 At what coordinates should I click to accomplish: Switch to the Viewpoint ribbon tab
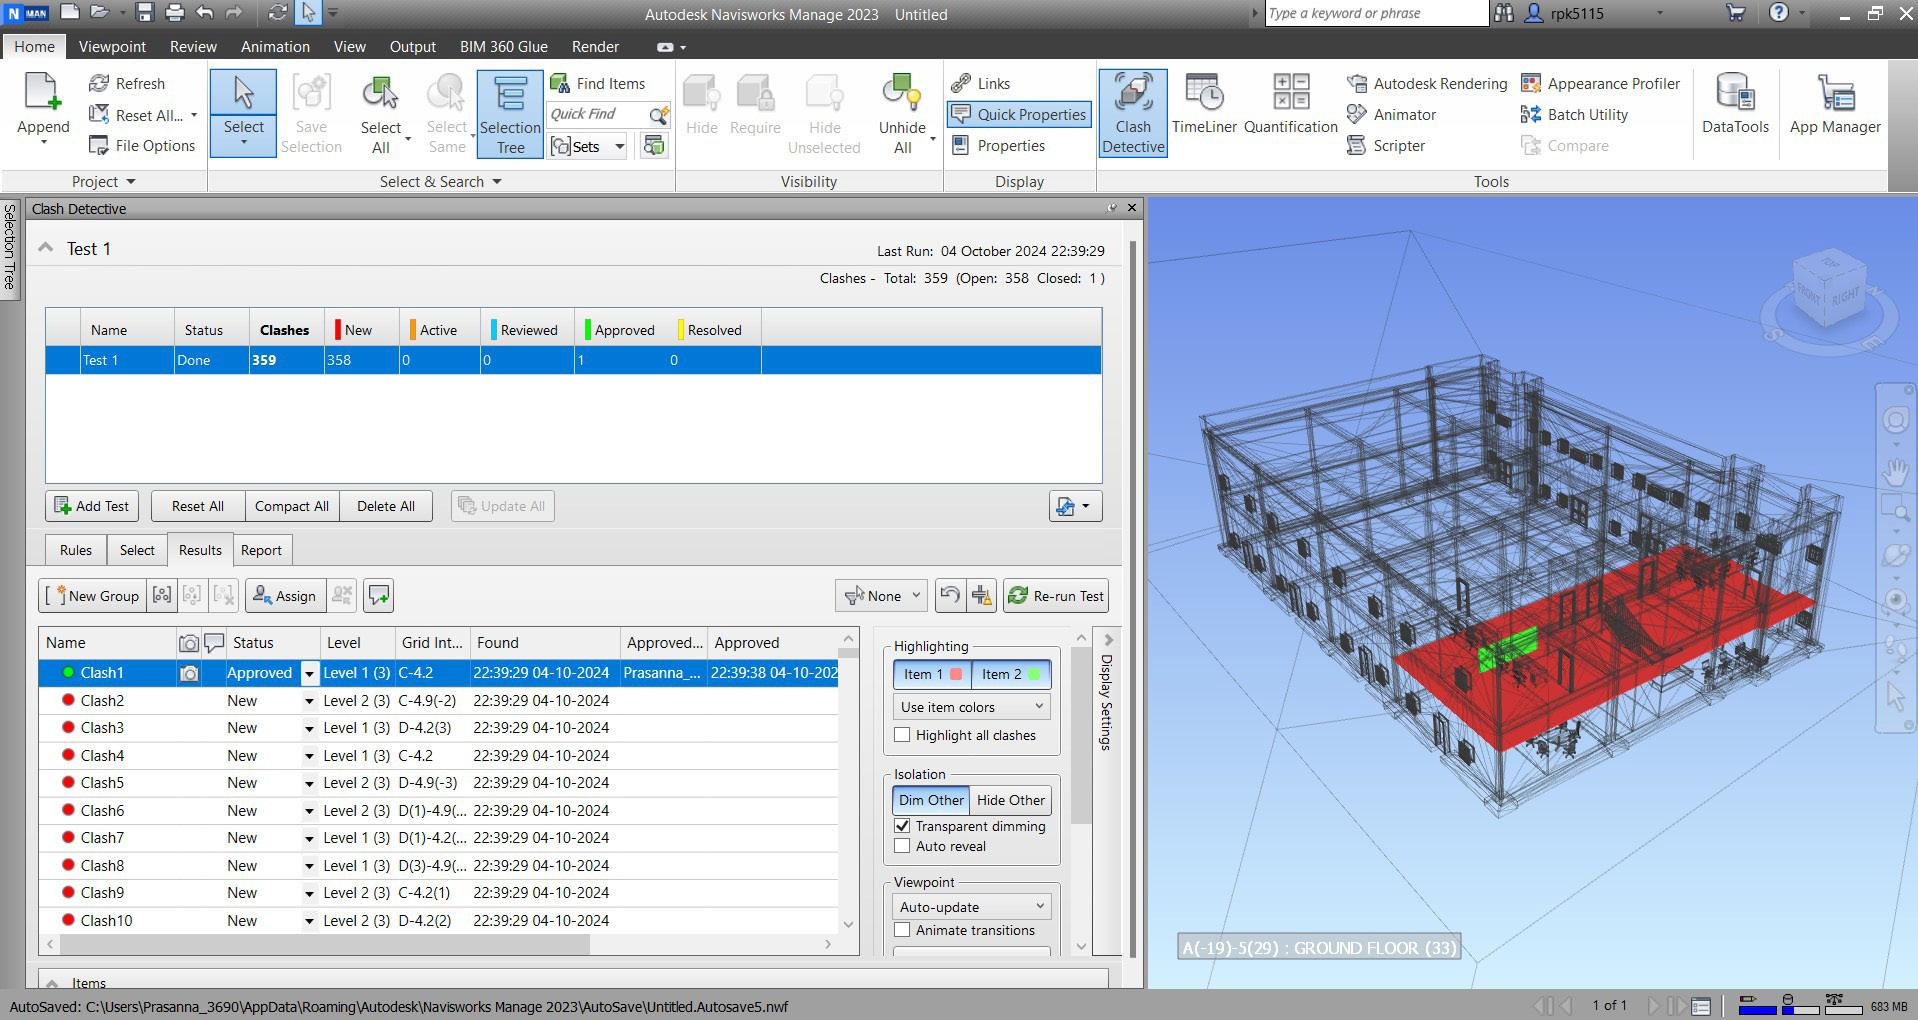coord(112,47)
